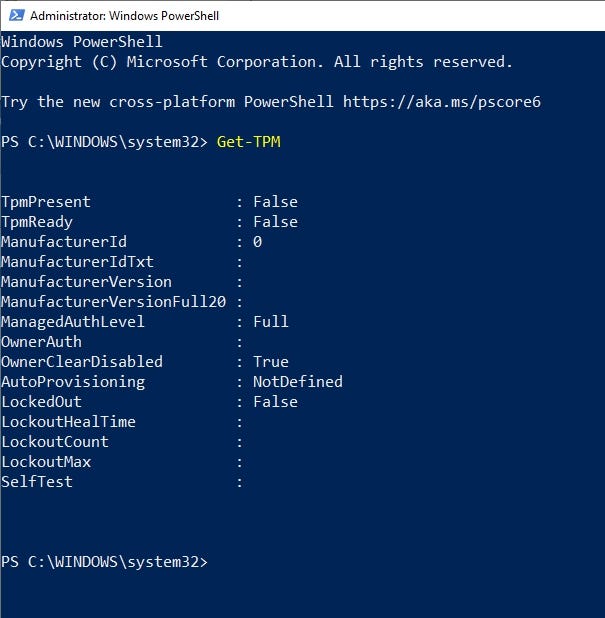Click the ManufacturerId value 0
605x618 pixels.
[x=257, y=242]
